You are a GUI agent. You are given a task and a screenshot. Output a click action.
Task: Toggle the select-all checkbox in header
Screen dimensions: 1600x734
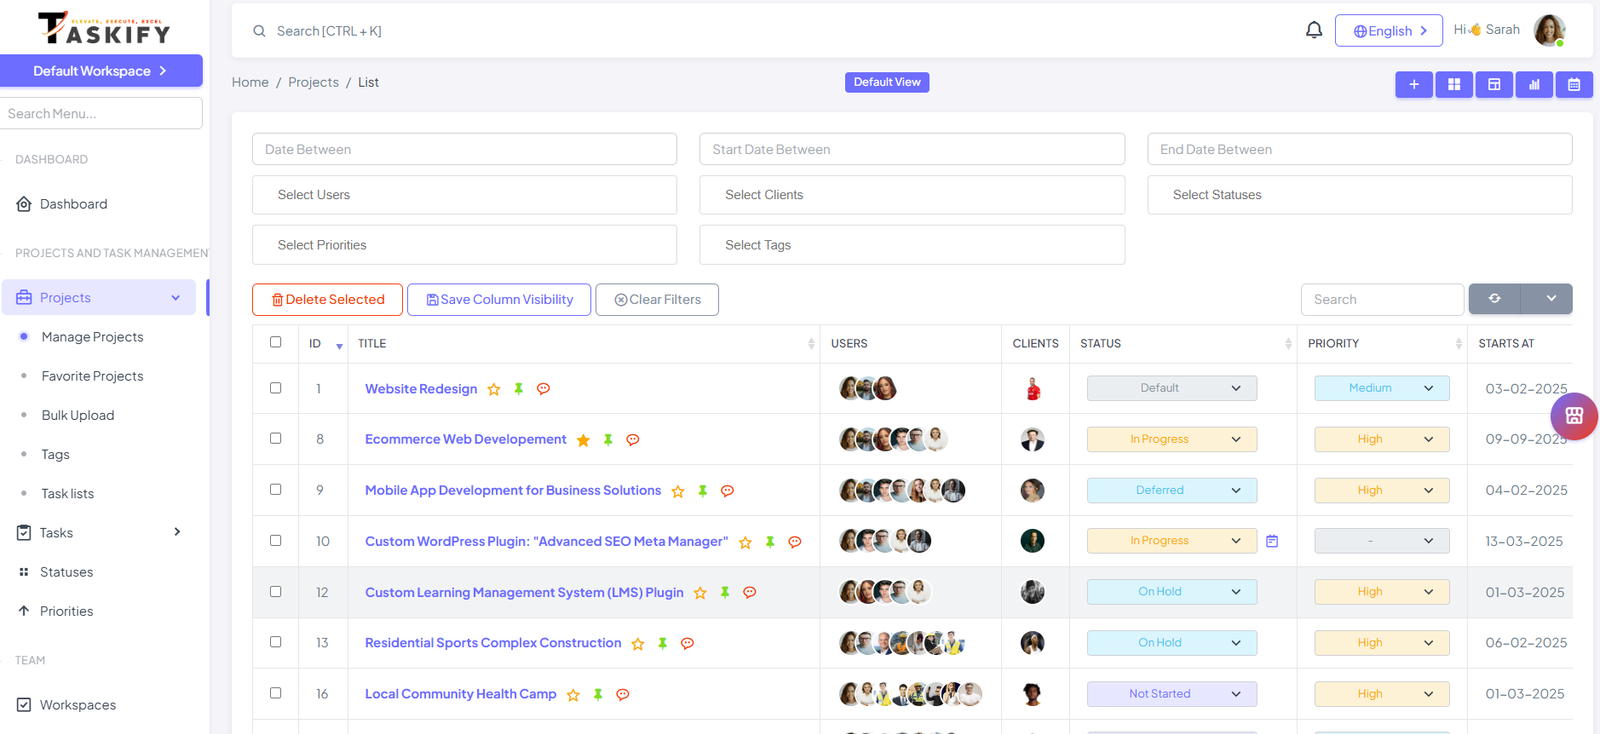[x=276, y=342]
